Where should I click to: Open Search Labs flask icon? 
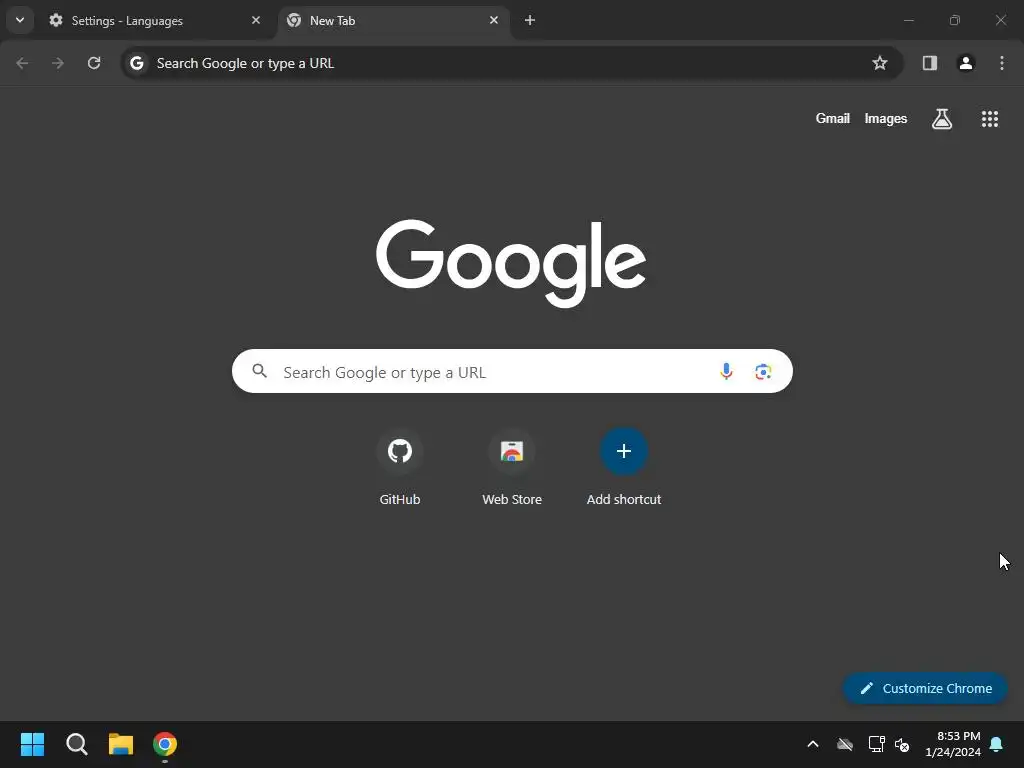[x=942, y=119]
